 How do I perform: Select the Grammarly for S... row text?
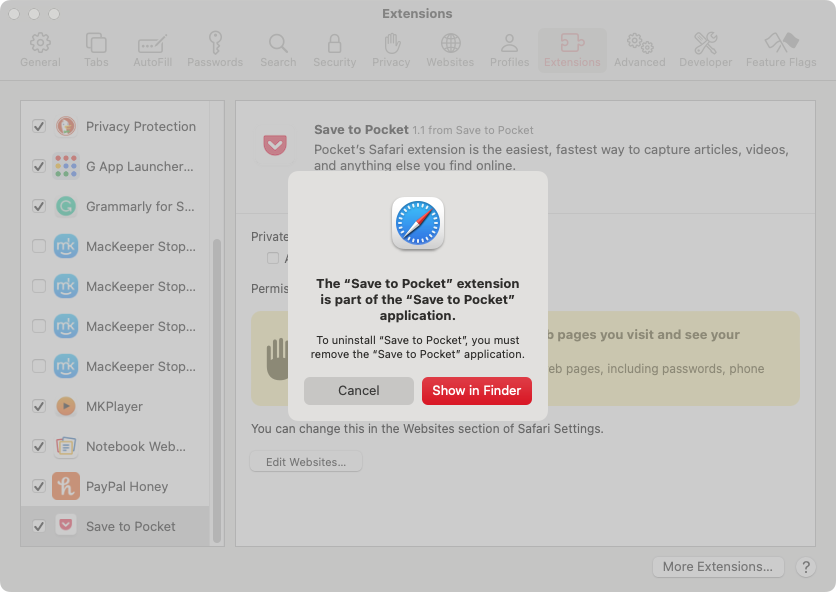pyautogui.click(x=140, y=206)
